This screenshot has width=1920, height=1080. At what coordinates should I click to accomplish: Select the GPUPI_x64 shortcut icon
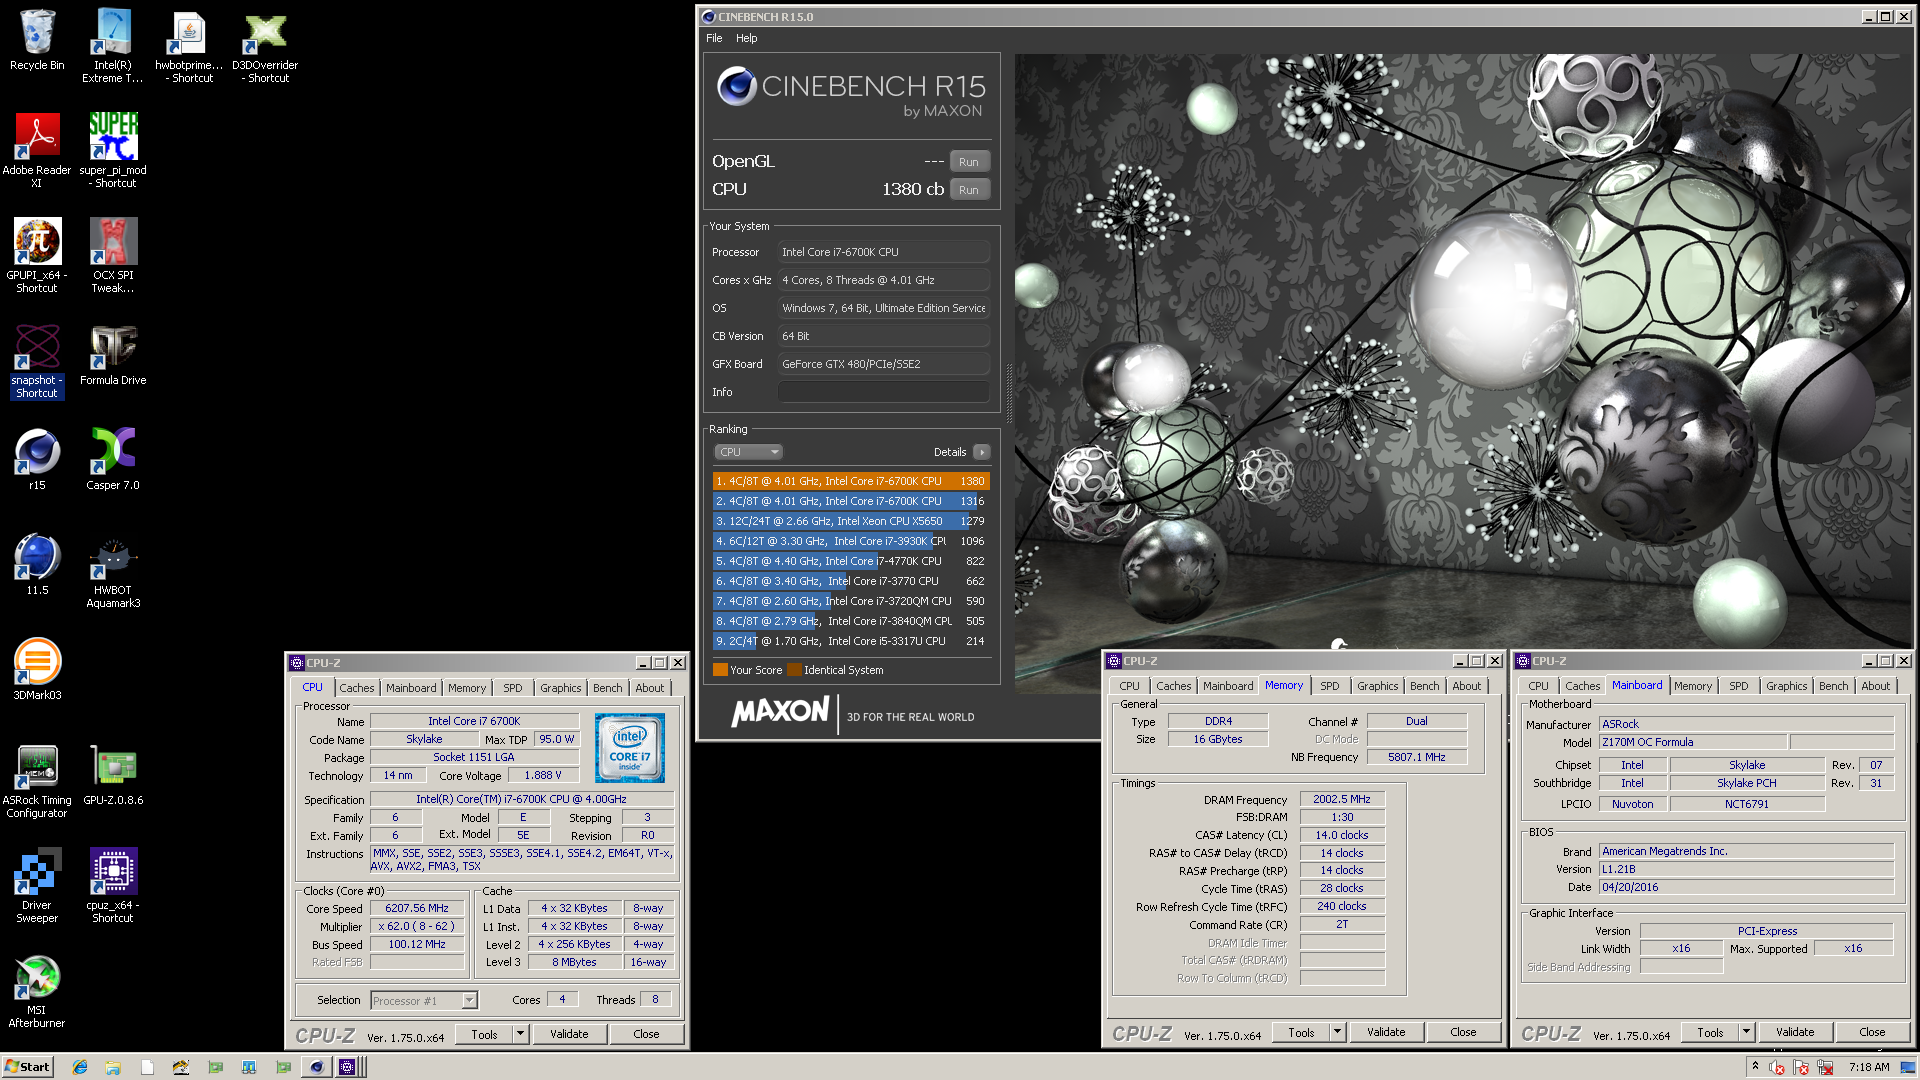click(x=37, y=255)
